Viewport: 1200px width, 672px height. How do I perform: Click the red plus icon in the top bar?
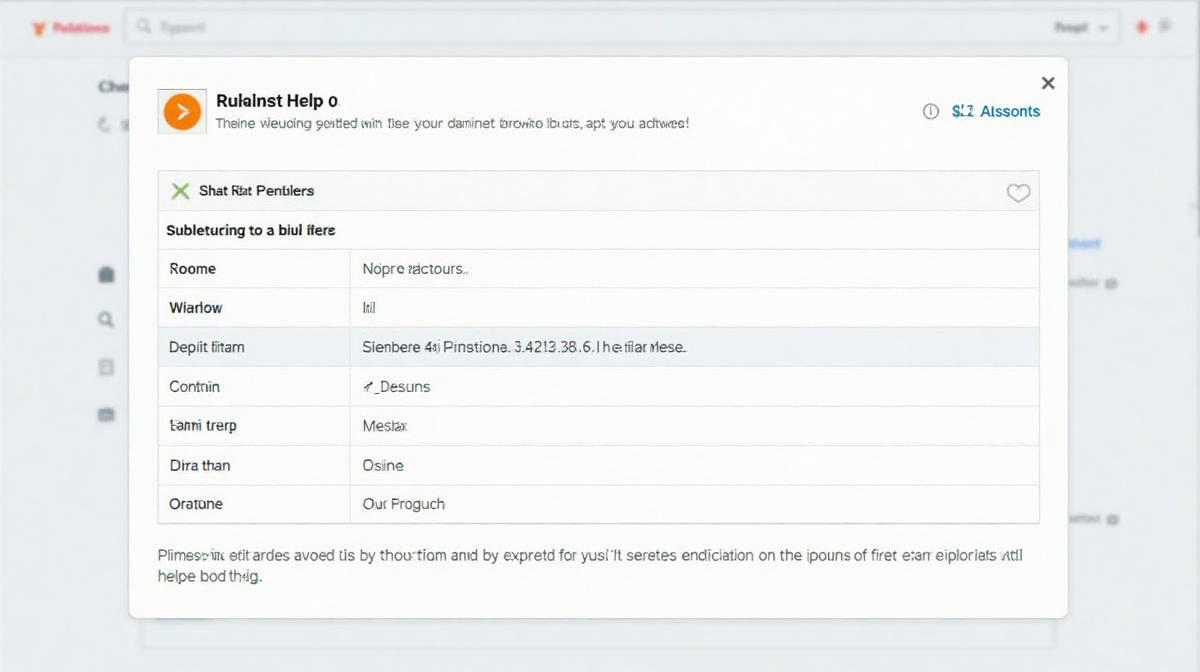1141,28
